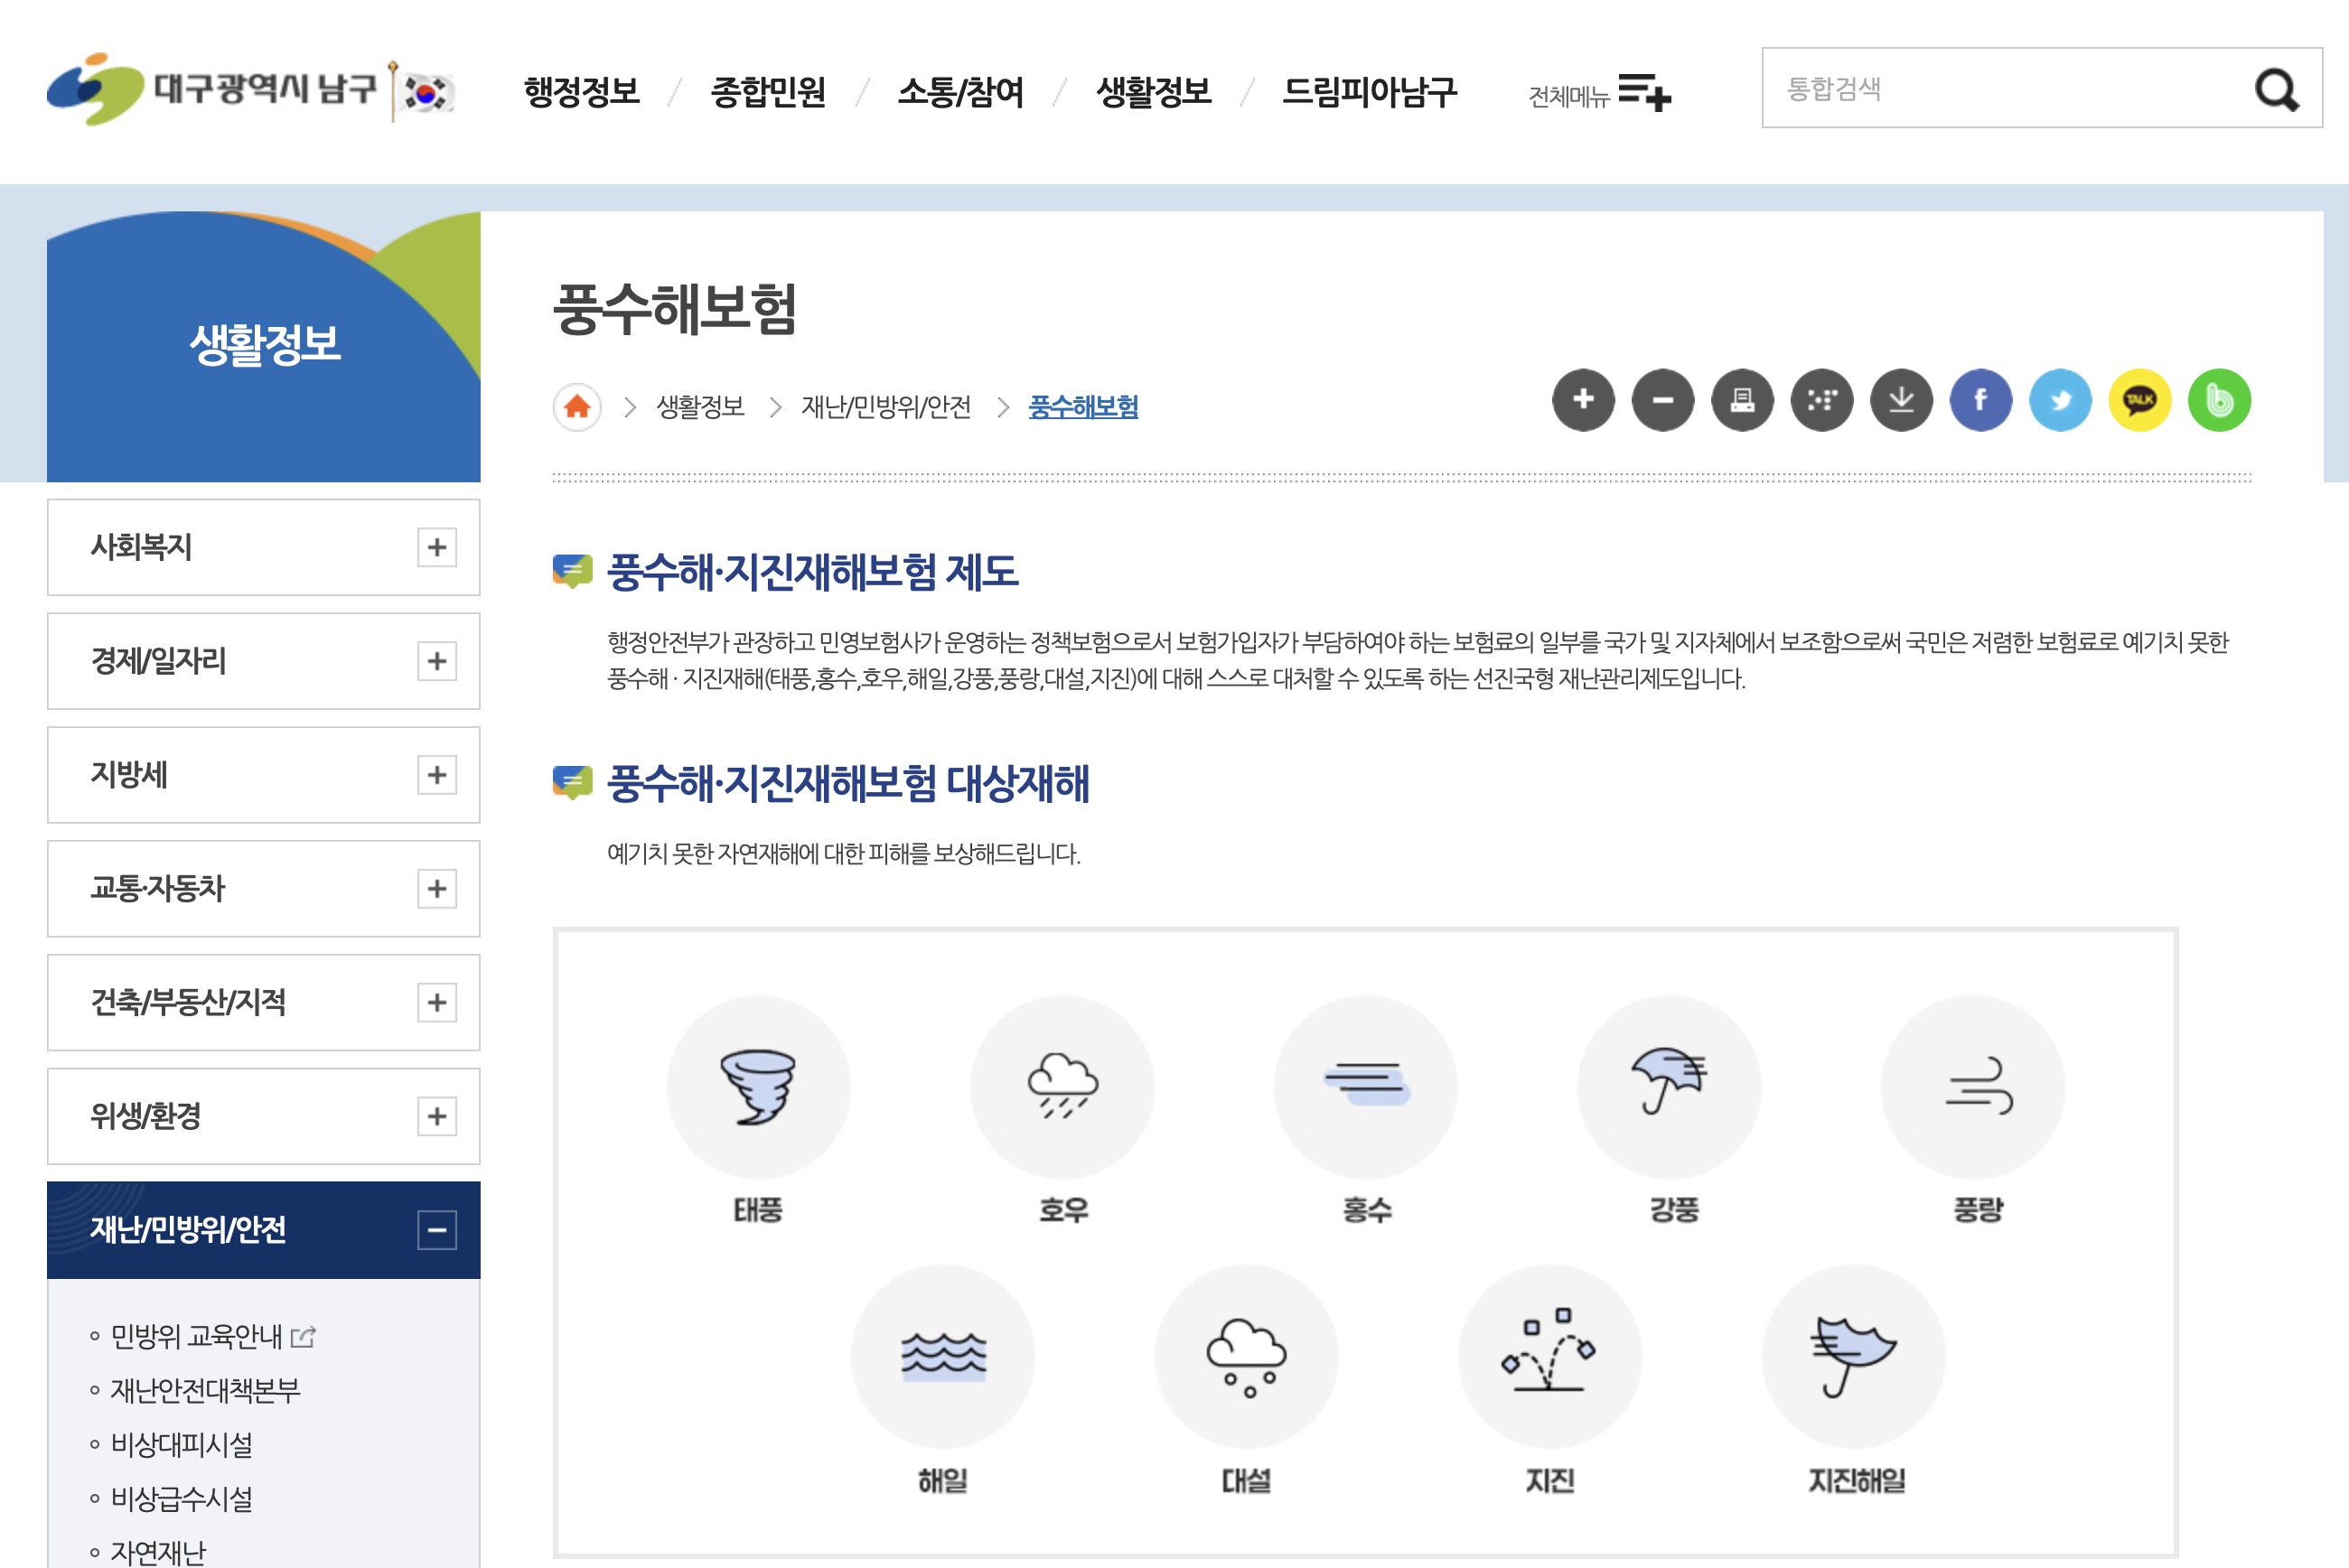Click the print page icon
The width and height of the screenshot is (2349, 1568).
tap(1742, 400)
